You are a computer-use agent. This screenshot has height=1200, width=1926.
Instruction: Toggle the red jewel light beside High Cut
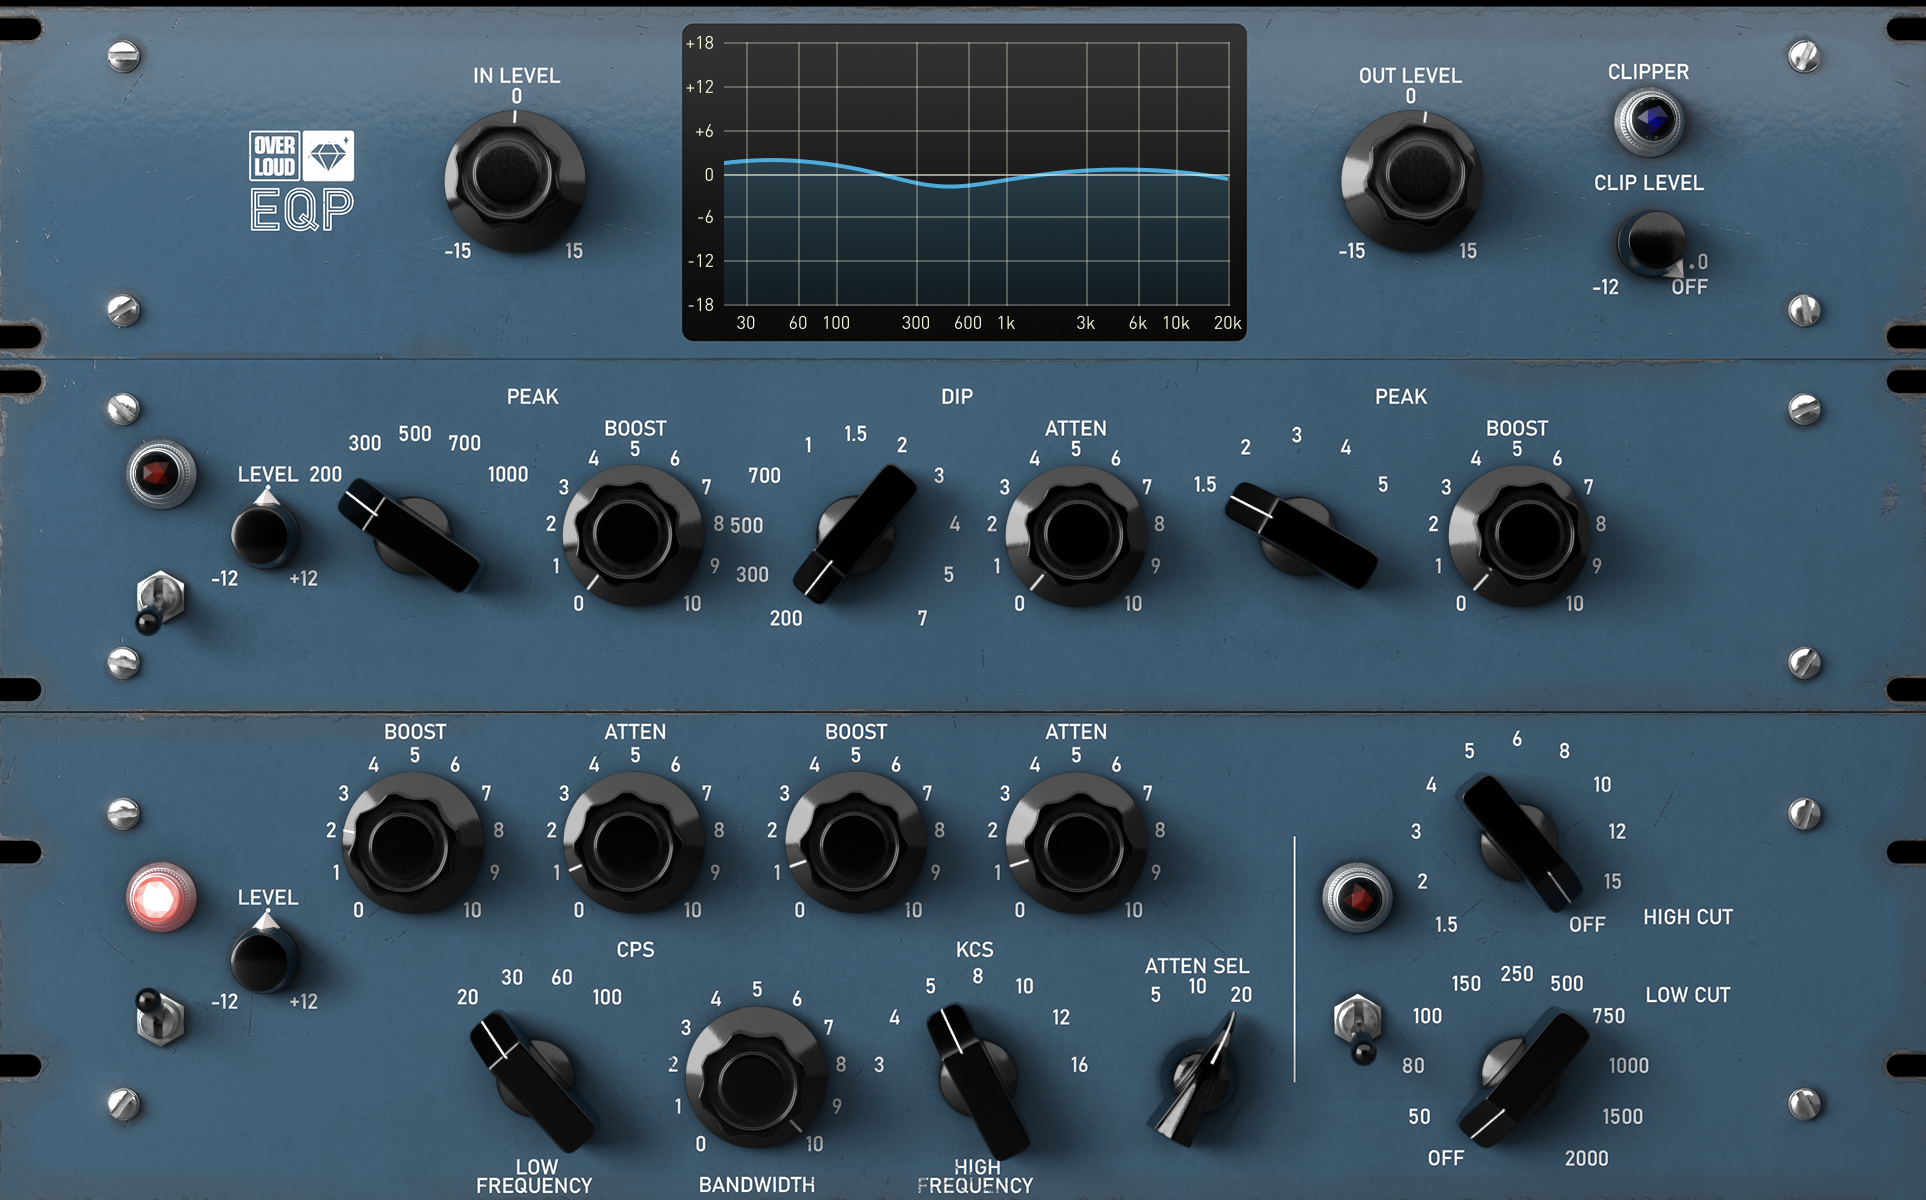(x=1356, y=898)
